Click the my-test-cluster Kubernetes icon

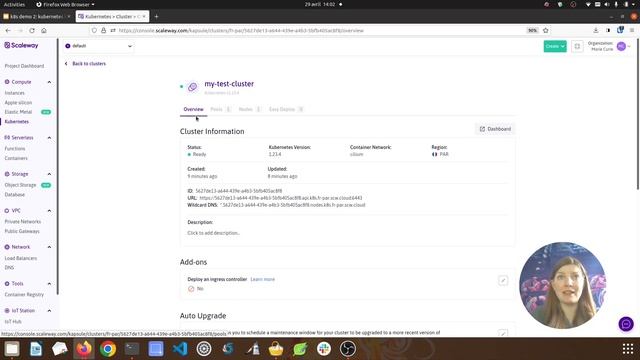point(192,87)
